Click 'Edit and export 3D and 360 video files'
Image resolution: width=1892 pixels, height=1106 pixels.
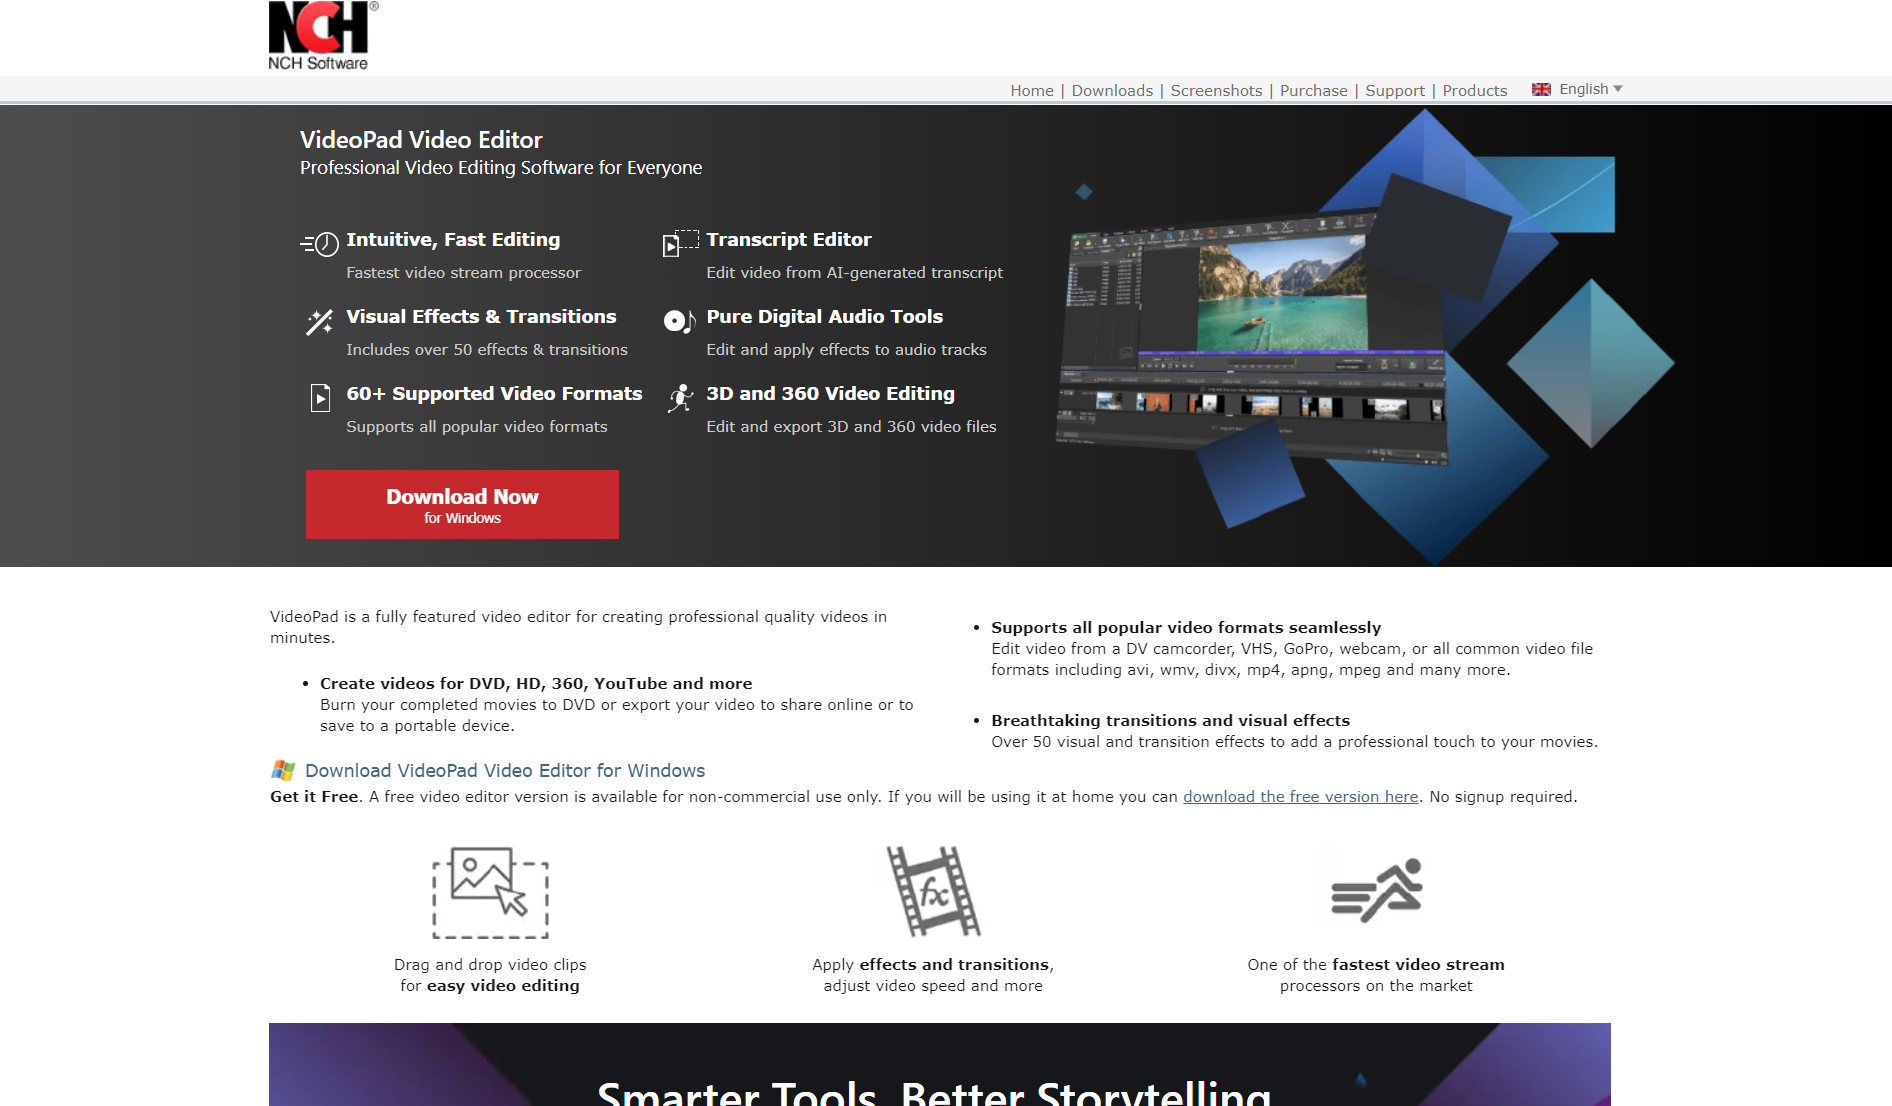pyautogui.click(x=851, y=426)
